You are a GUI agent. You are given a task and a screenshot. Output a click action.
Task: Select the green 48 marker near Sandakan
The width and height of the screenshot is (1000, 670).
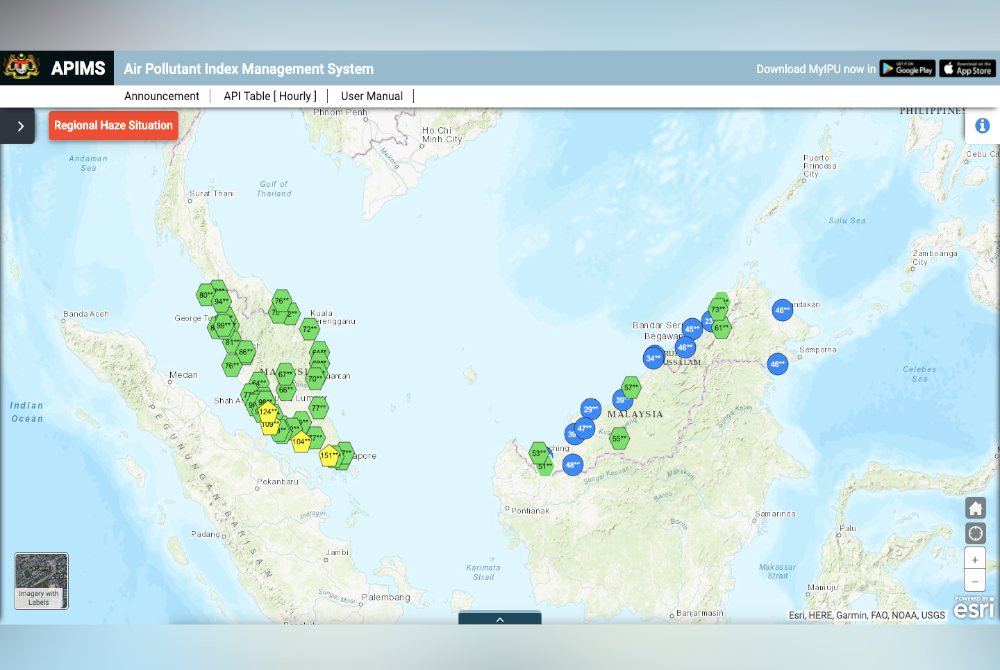(x=783, y=311)
